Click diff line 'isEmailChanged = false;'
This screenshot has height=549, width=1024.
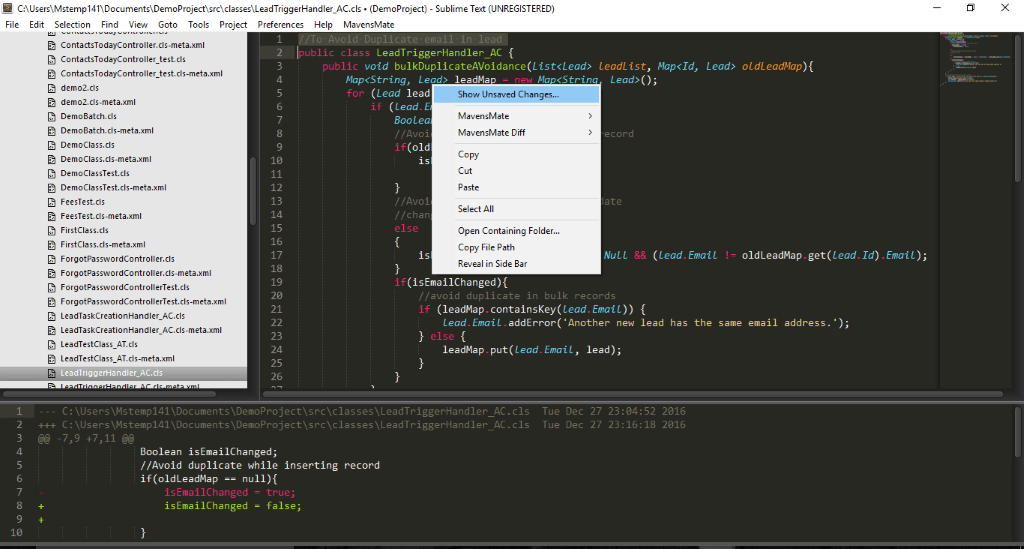[x=232, y=506]
